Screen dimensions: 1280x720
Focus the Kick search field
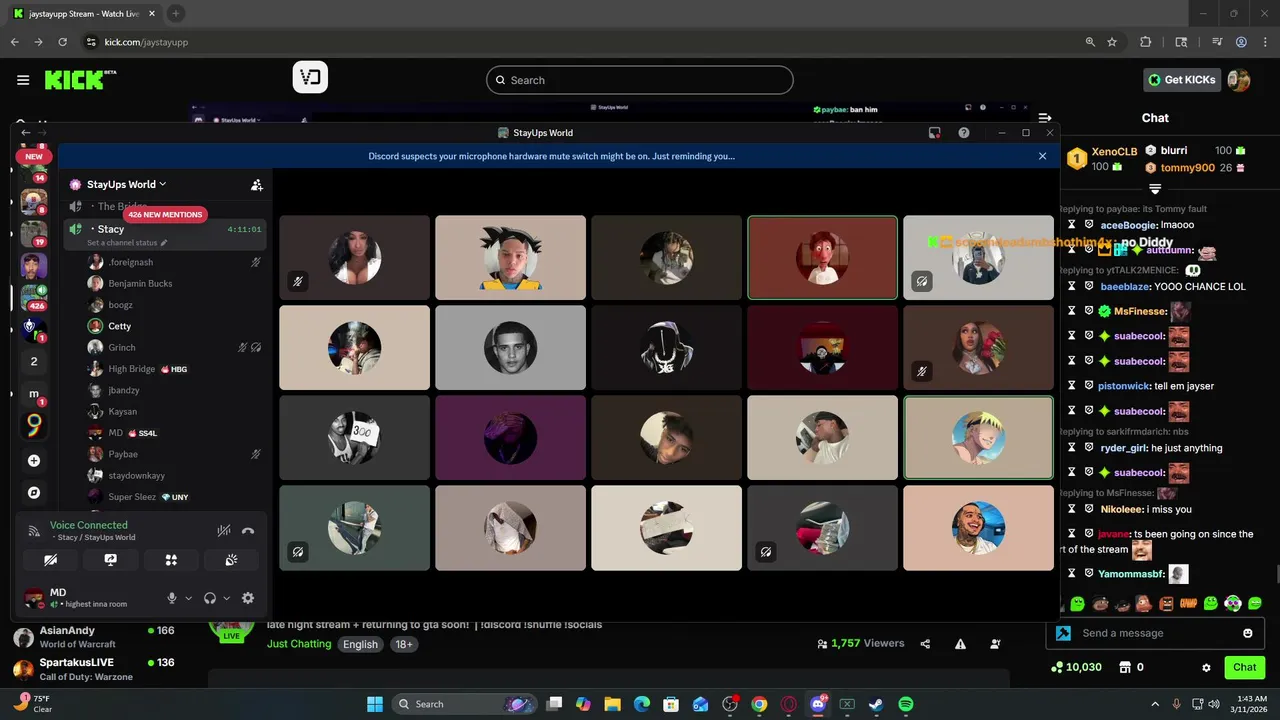click(640, 80)
